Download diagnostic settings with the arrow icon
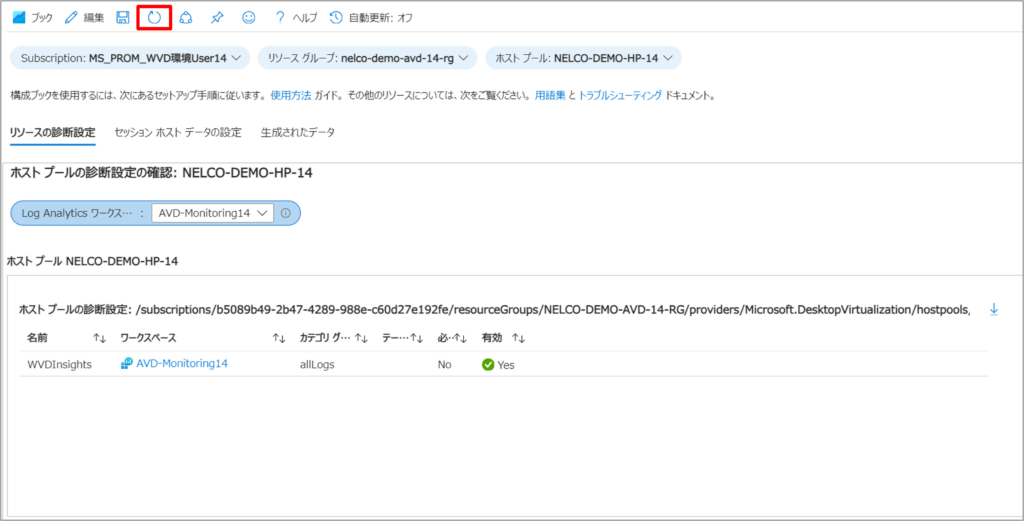 [x=994, y=309]
